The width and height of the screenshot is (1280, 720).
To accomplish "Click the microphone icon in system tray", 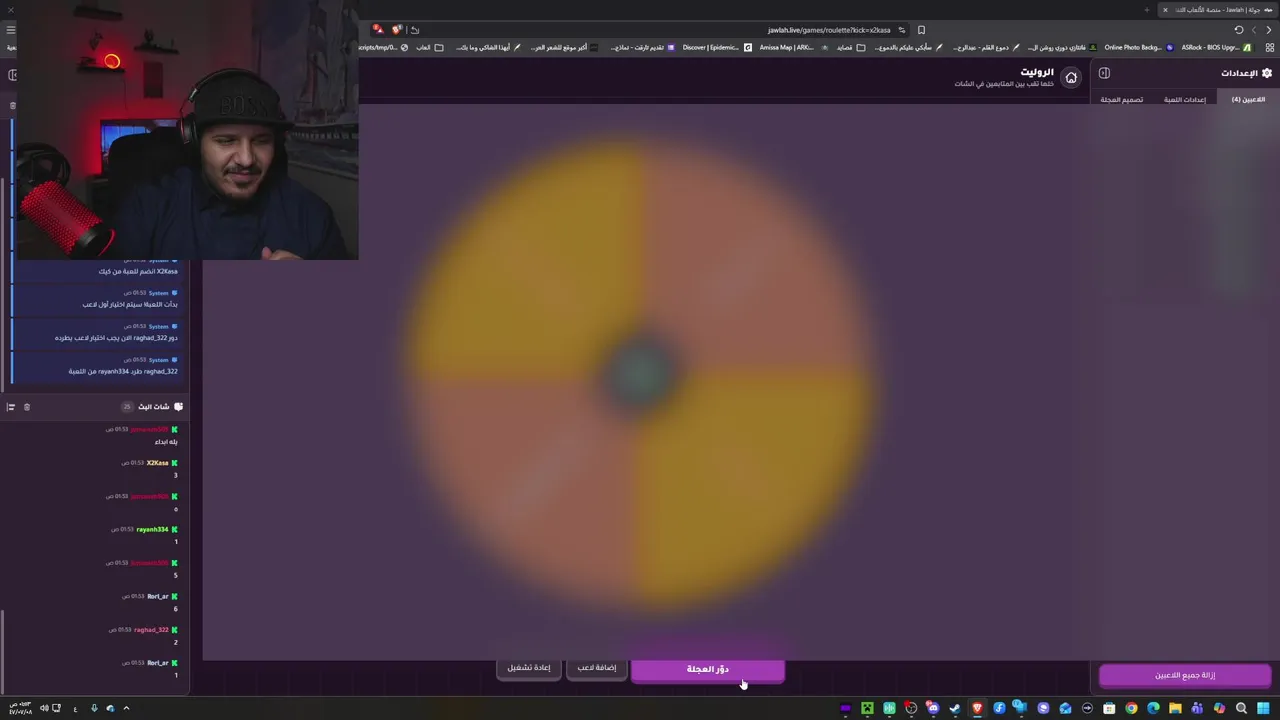I will [94, 708].
